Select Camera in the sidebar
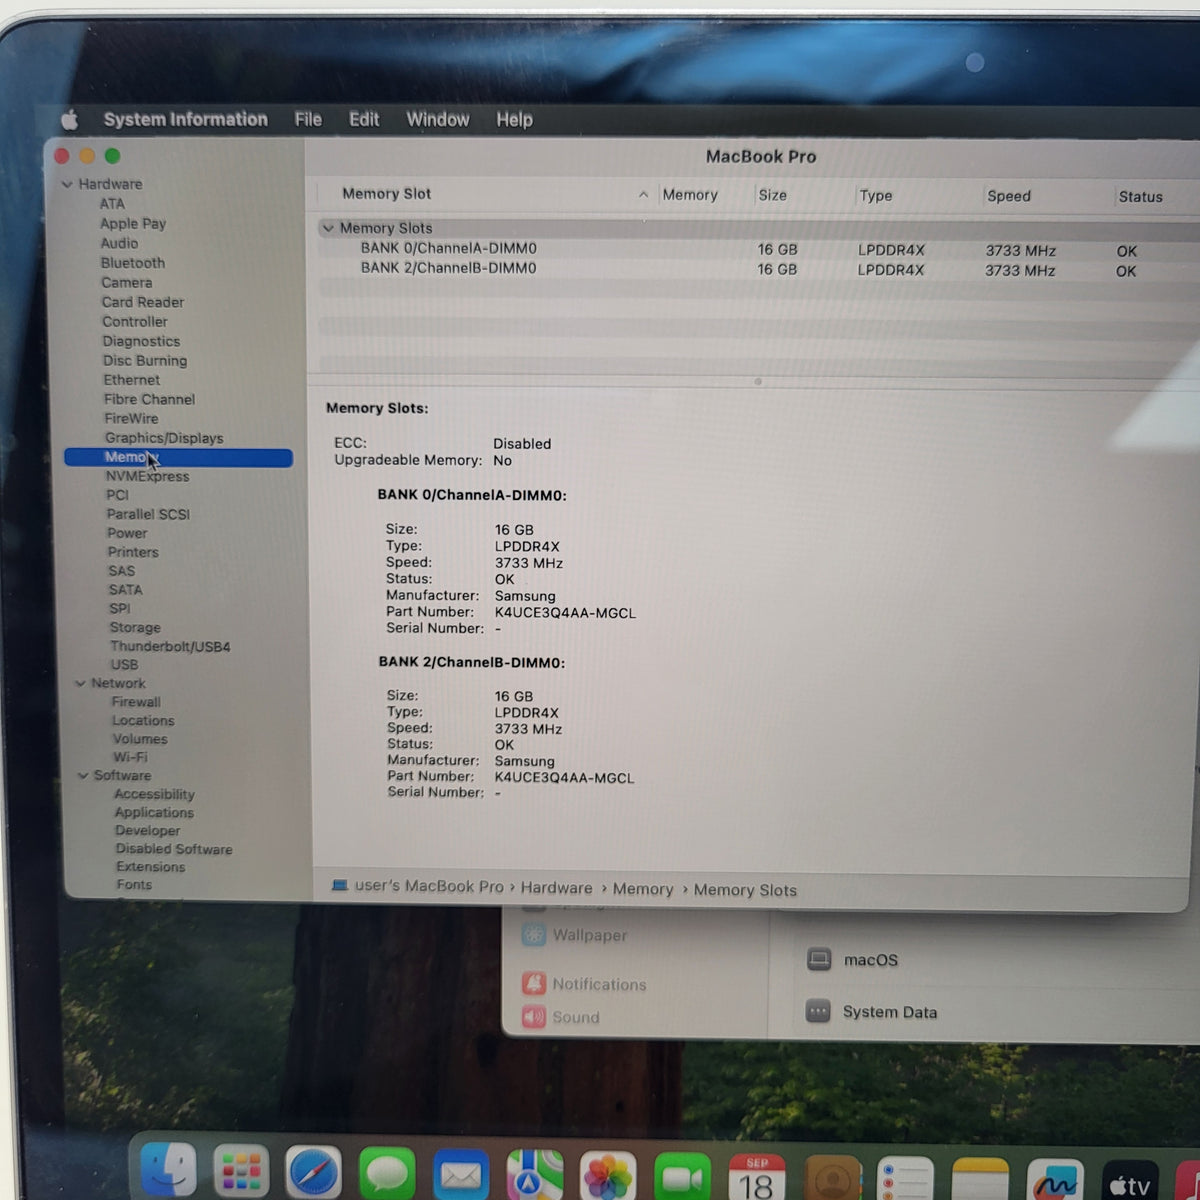Image resolution: width=1200 pixels, height=1200 pixels. [127, 282]
